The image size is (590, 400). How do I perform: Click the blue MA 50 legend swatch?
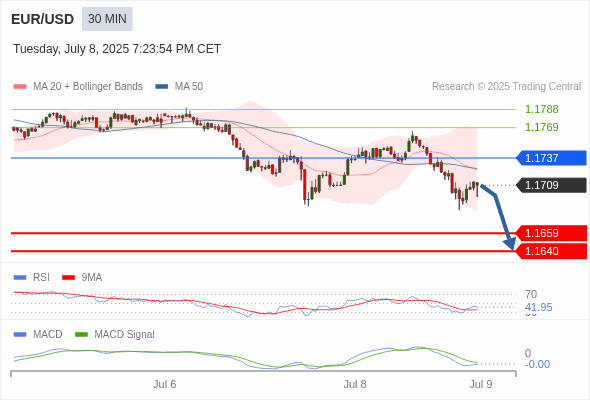(x=162, y=87)
